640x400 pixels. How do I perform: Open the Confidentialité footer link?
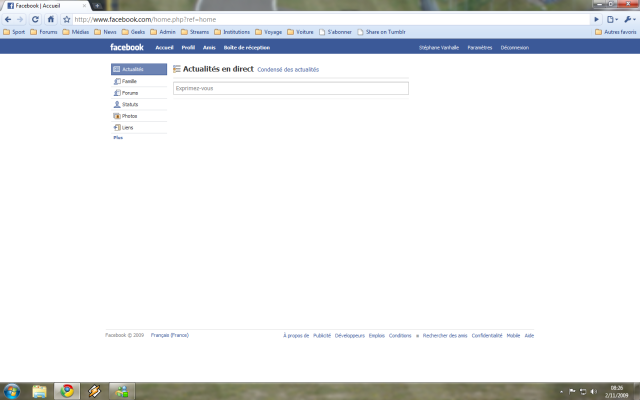(x=487, y=336)
